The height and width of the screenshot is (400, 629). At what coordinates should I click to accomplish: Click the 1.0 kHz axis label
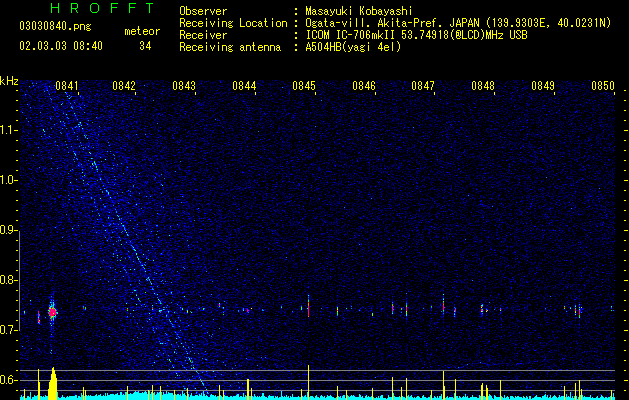click(x=8, y=180)
